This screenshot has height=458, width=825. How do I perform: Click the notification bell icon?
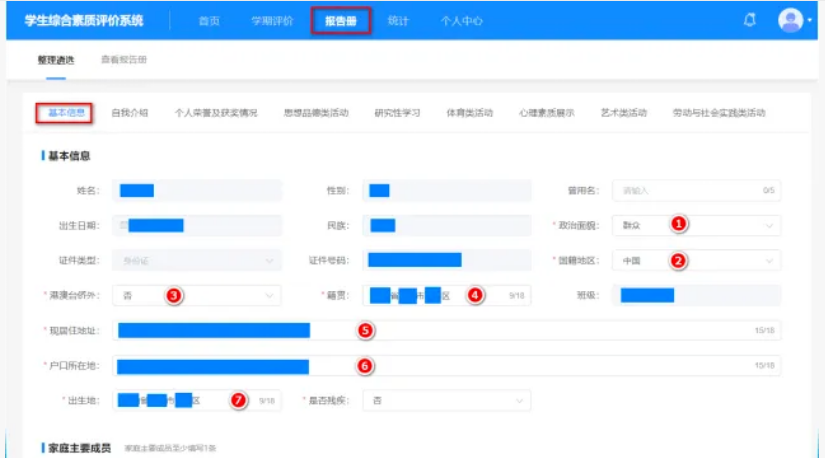750,20
